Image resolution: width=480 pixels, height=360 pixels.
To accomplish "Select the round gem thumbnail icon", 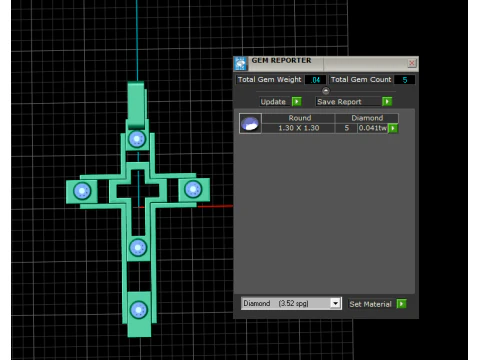I will (250, 123).
